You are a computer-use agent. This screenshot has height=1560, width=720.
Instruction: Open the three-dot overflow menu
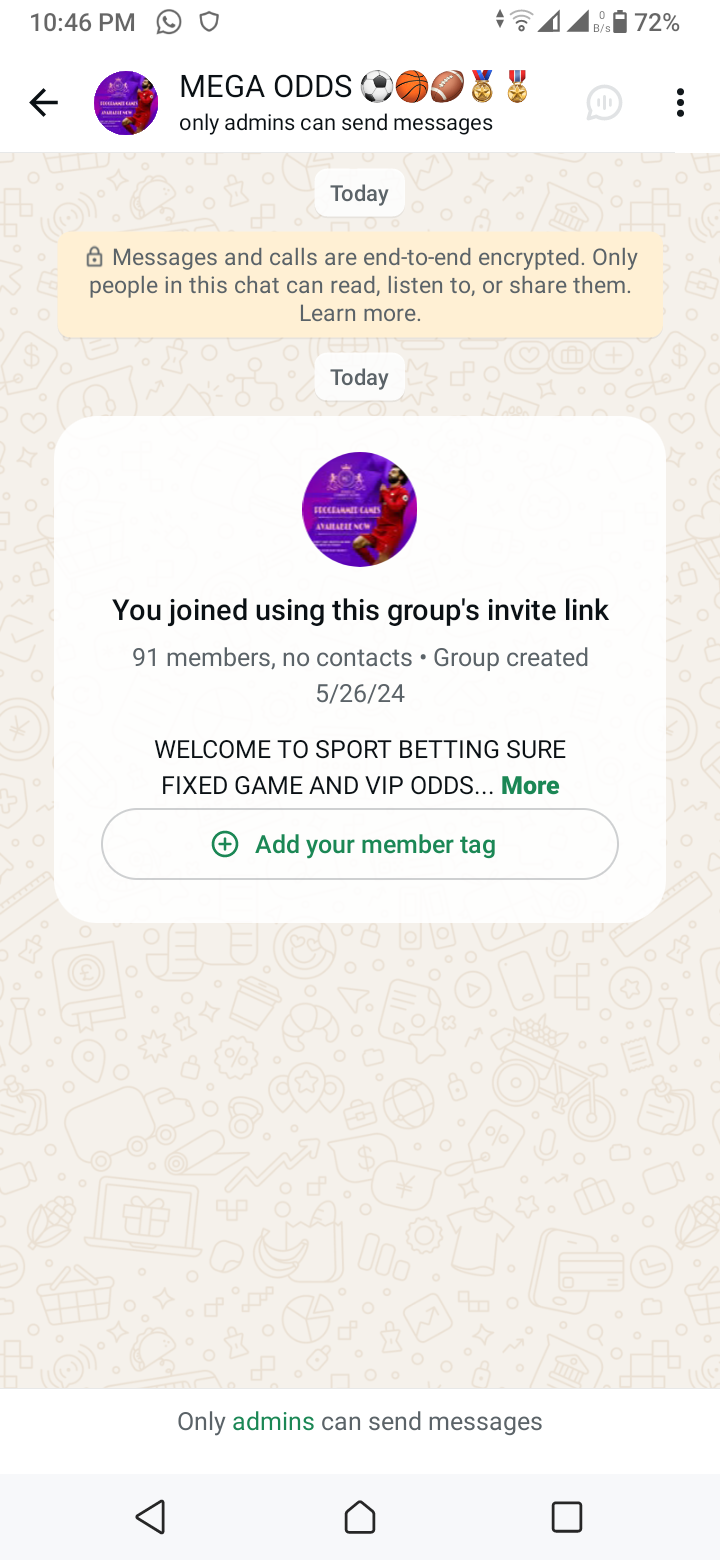680,102
